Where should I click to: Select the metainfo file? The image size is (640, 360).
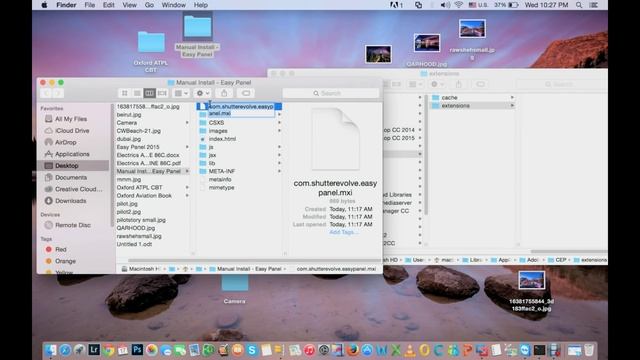220,180
